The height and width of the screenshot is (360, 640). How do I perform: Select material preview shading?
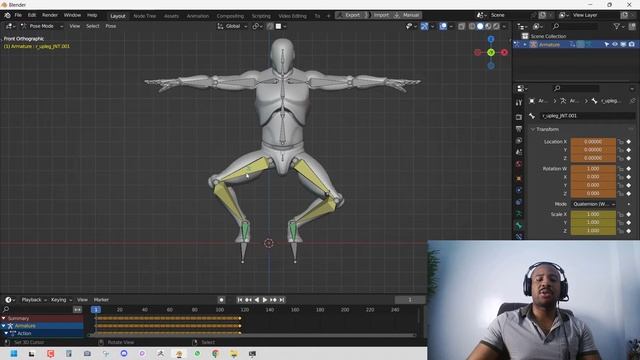[x=488, y=26]
